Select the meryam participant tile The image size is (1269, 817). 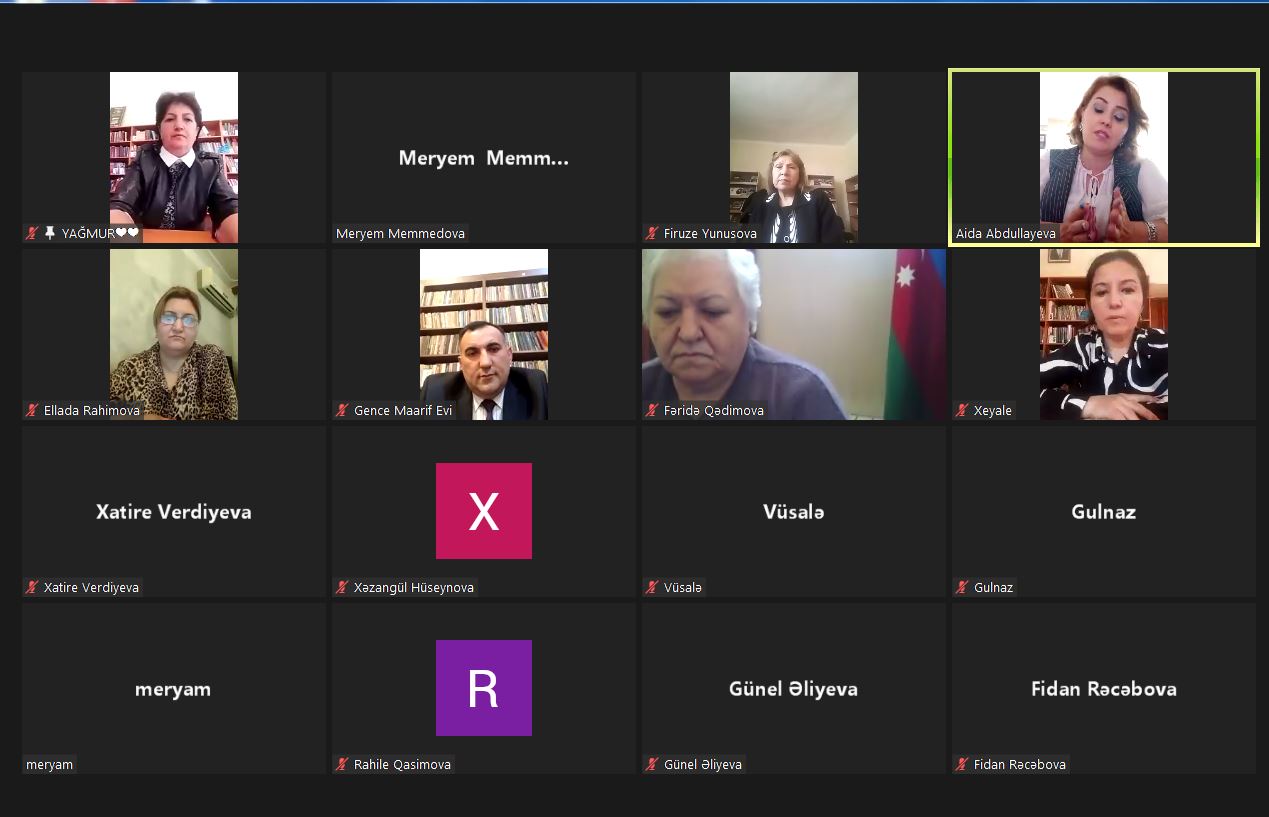click(173, 688)
